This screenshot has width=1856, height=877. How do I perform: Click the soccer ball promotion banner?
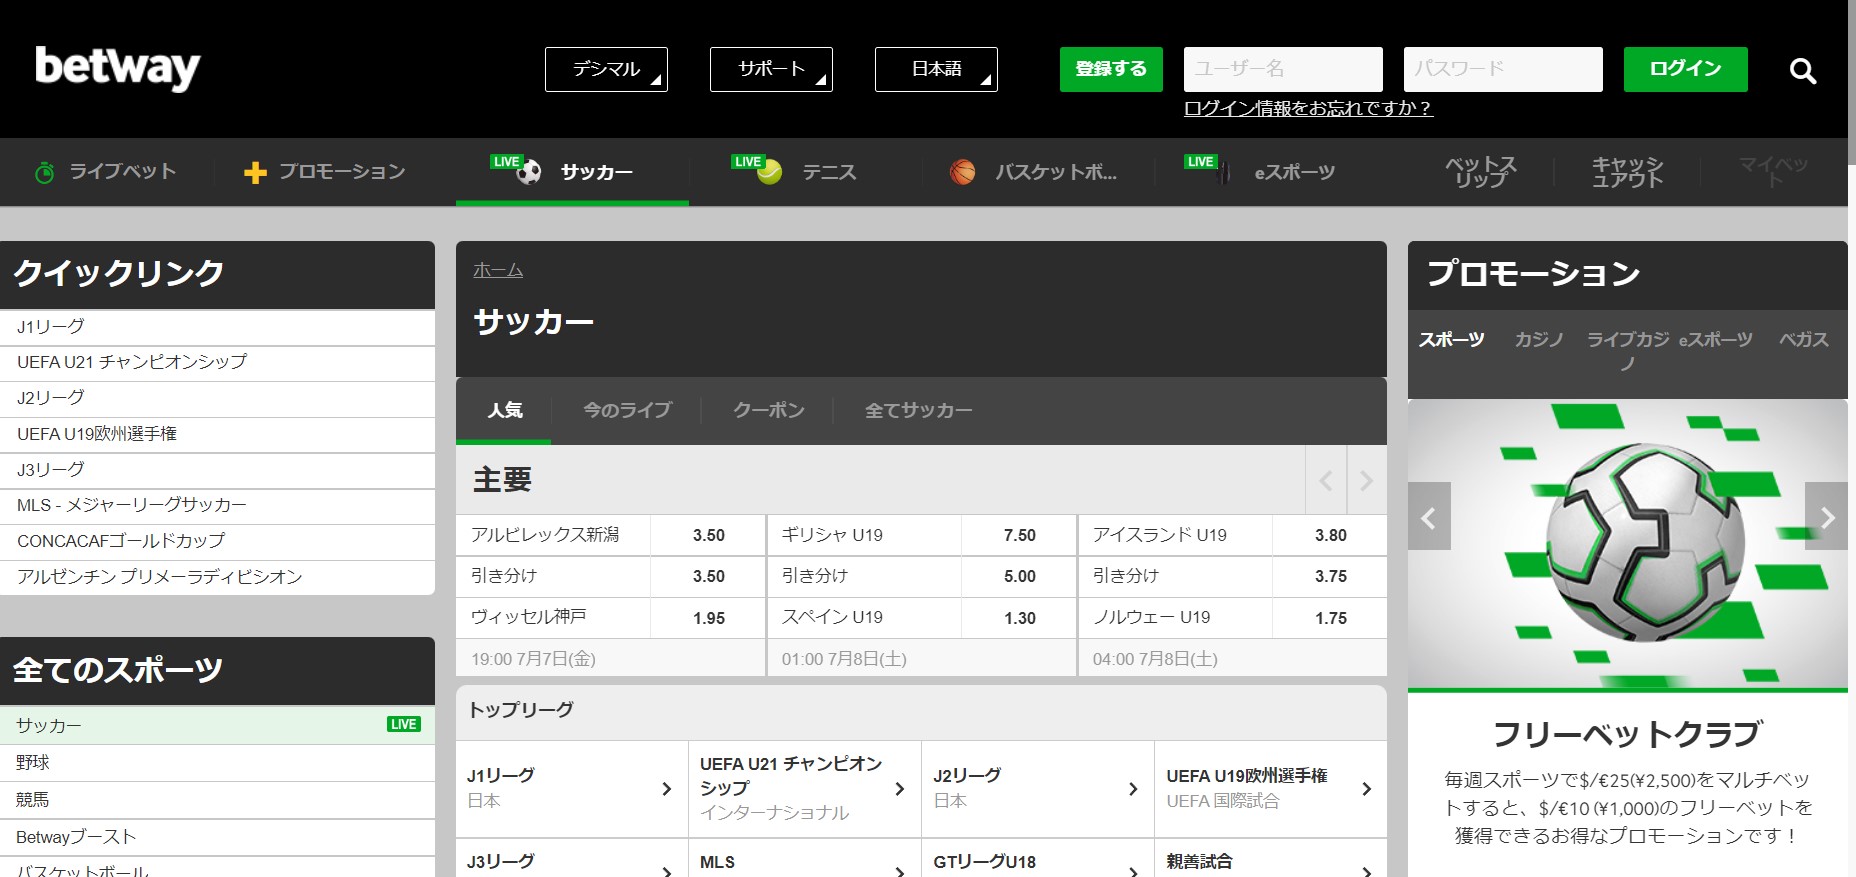pos(1627,545)
